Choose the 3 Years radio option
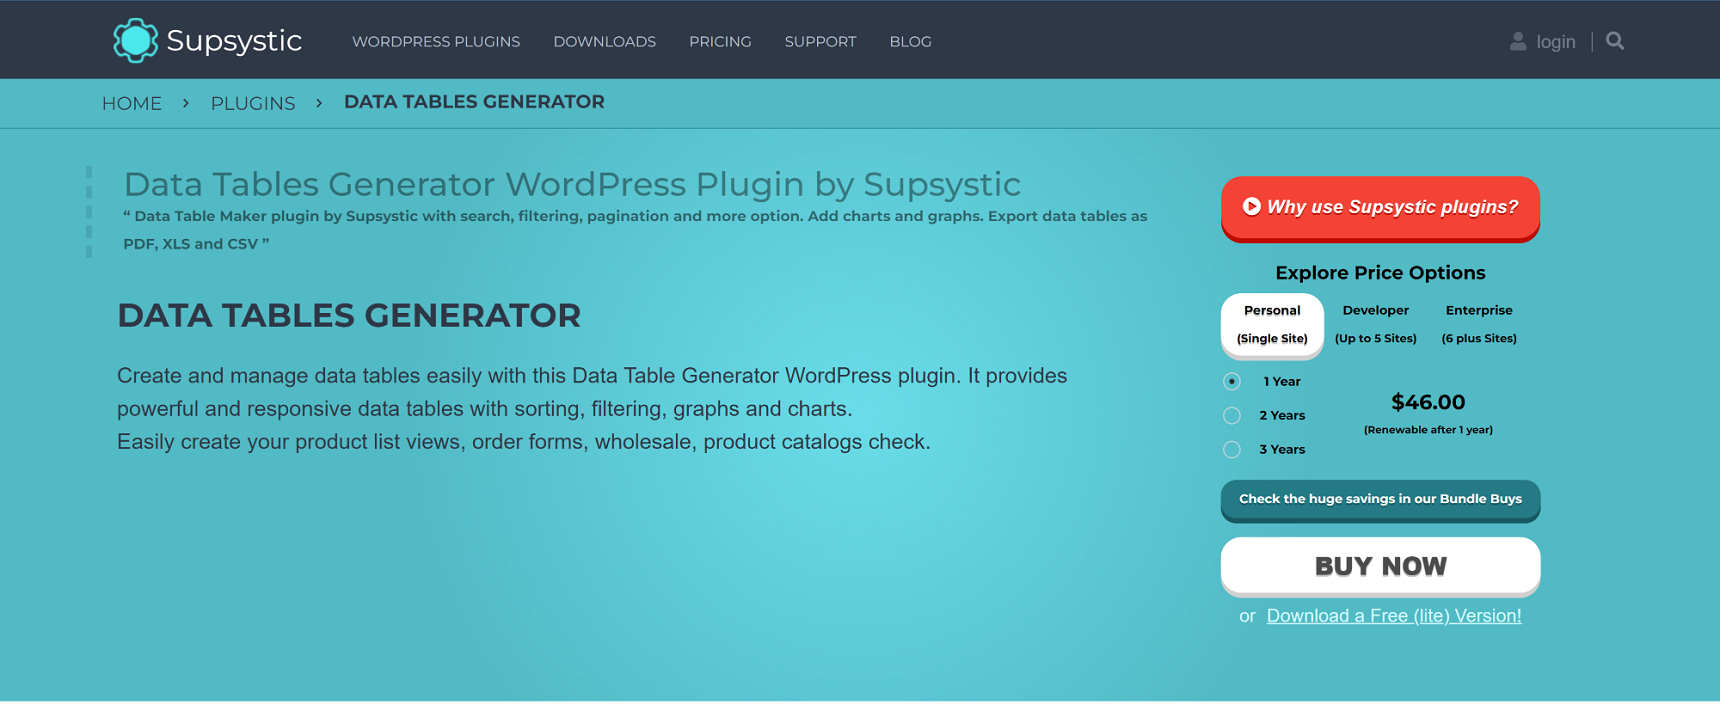Image resolution: width=1720 pixels, height=705 pixels. pos(1232,449)
